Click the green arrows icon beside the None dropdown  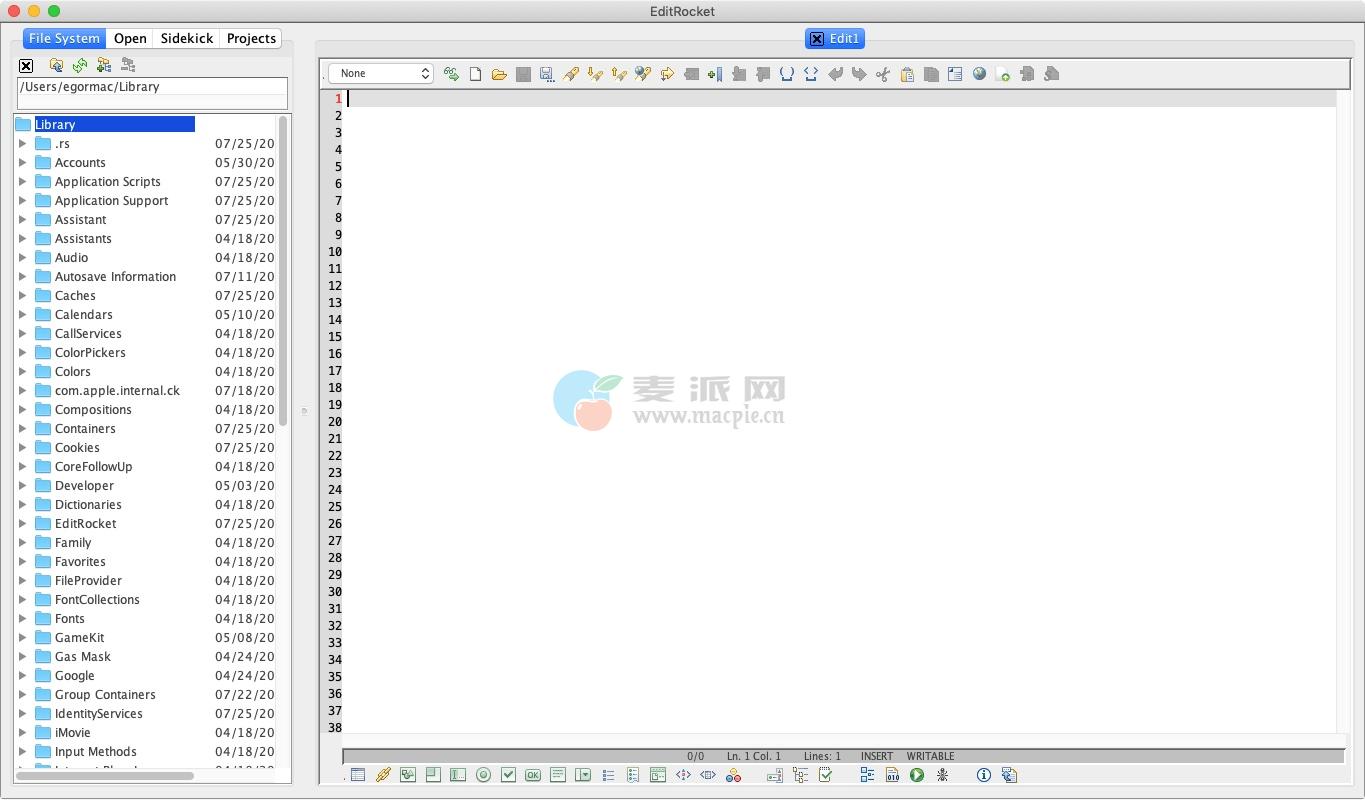[451, 74]
